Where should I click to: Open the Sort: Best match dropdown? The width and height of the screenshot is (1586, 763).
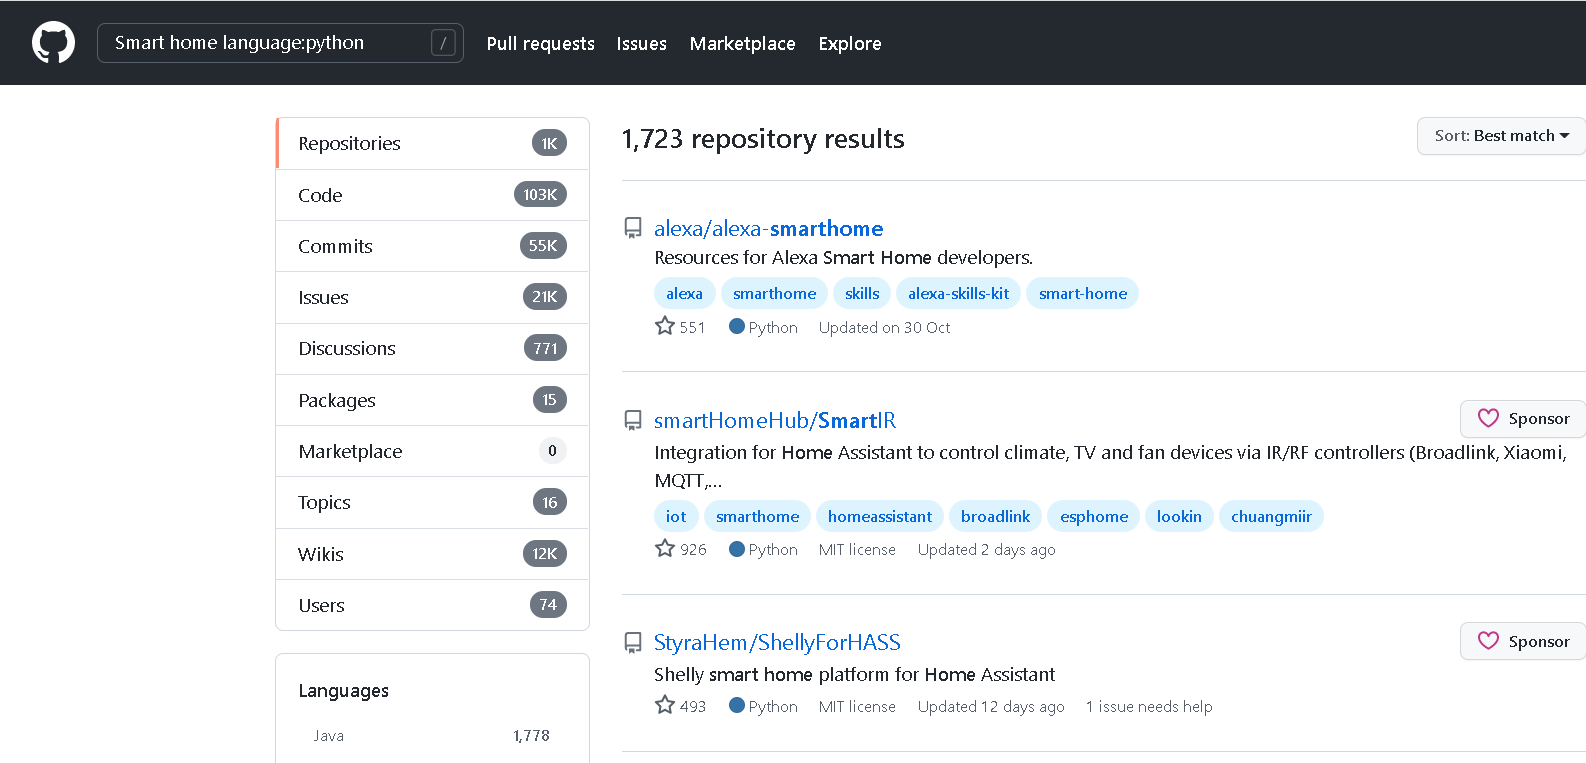pos(1501,136)
